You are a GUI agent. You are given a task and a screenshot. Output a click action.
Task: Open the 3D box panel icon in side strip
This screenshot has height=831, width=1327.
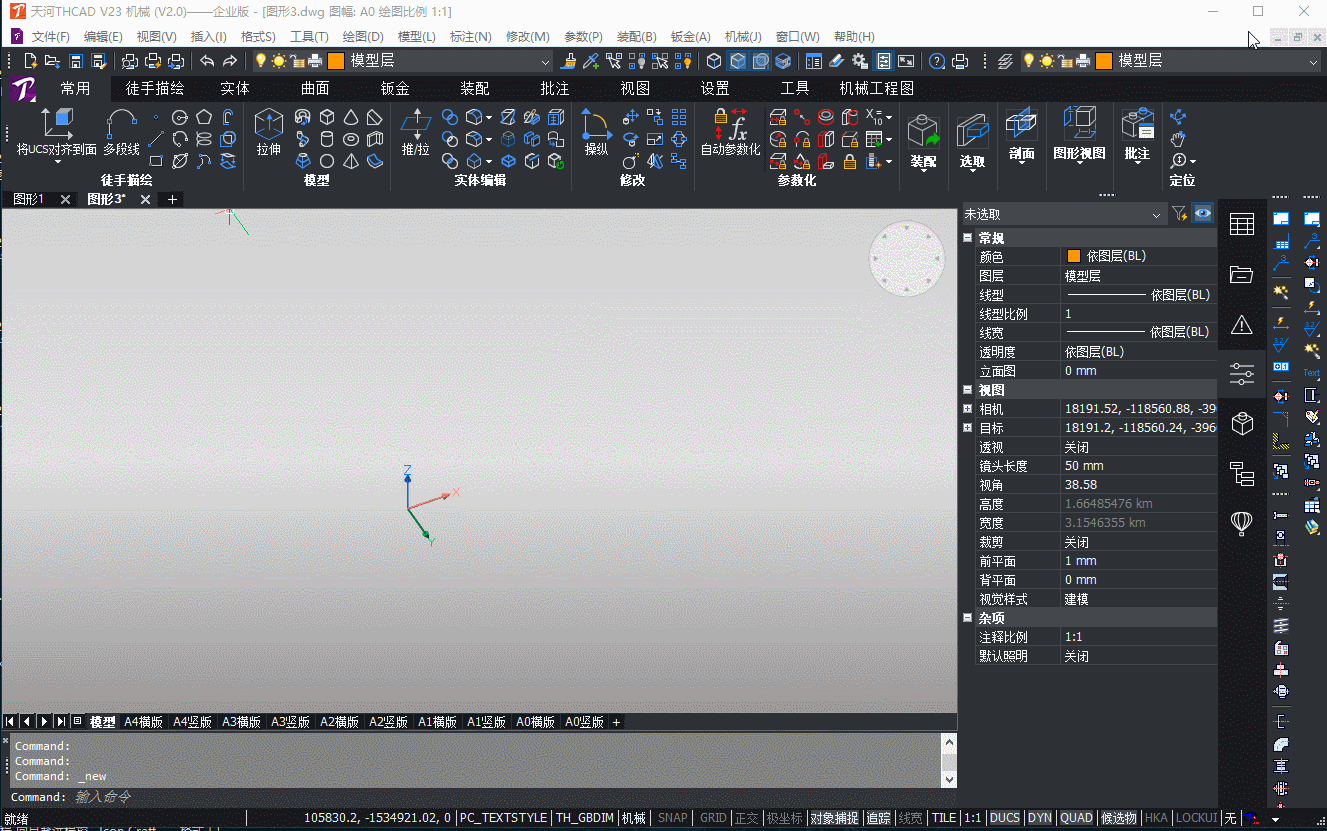click(x=1242, y=424)
